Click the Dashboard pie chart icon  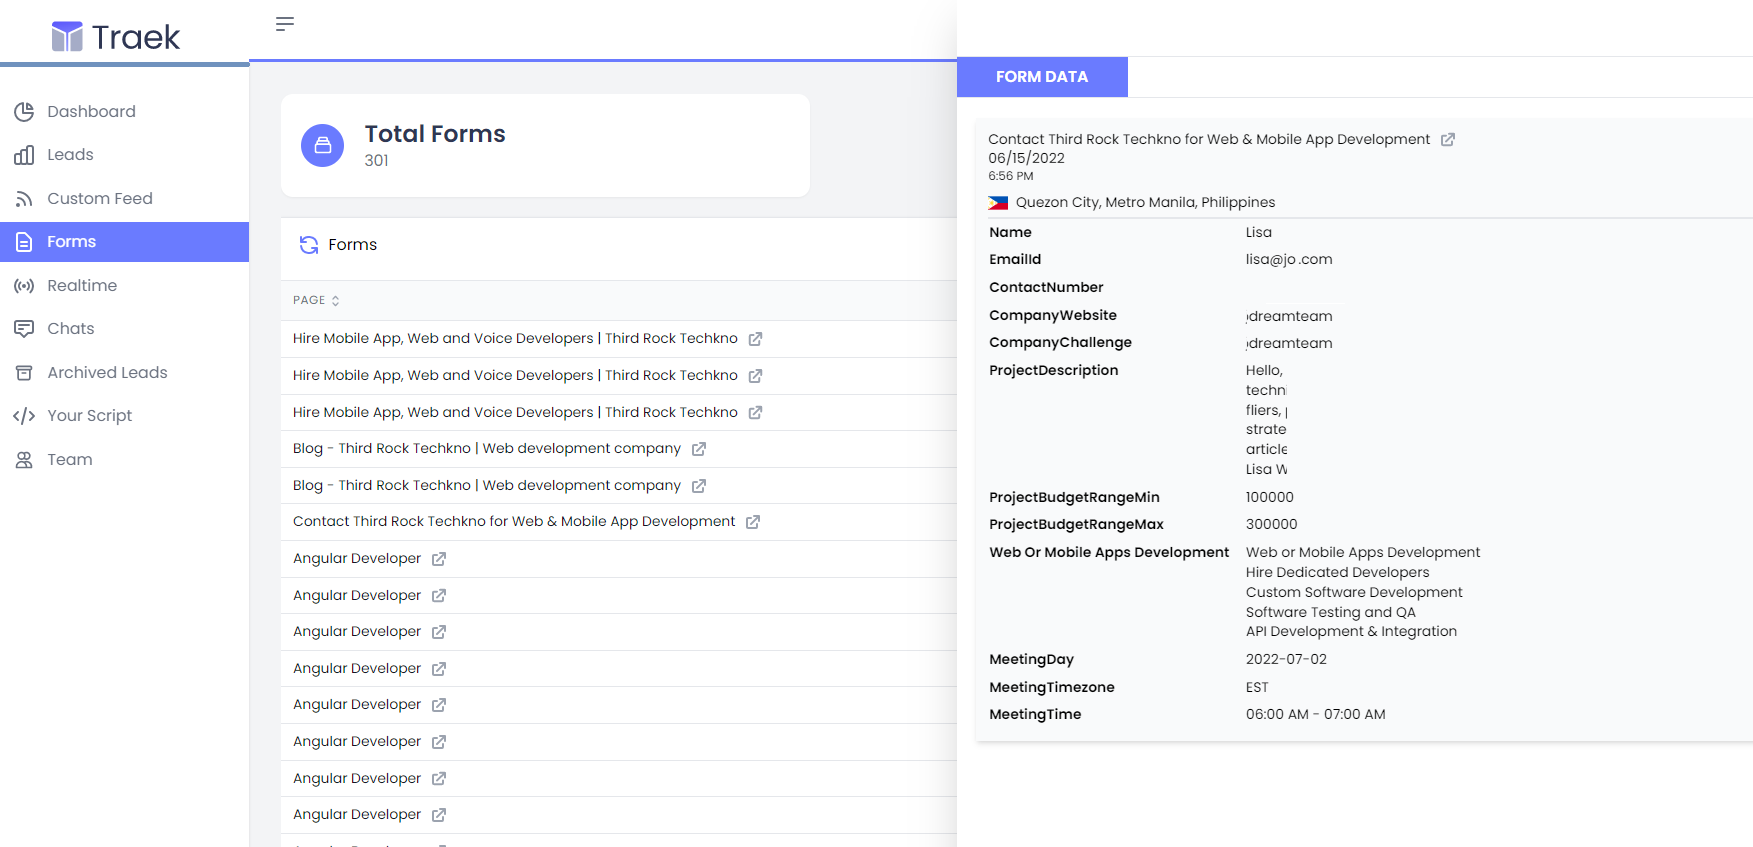pyautogui.click(x=24, y=112)
